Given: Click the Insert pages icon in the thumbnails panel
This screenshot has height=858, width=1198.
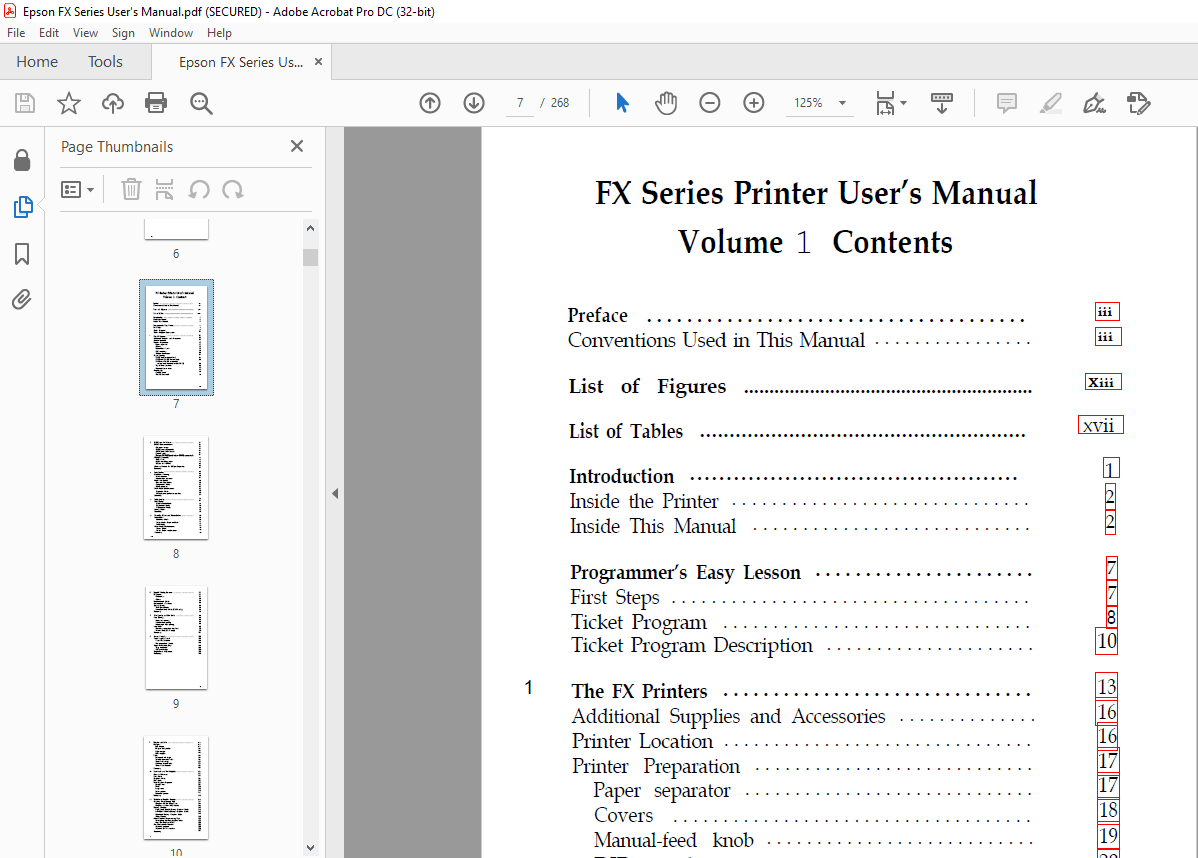Looking at the screenshot, I should pyautogui.click(x=164, y=189).
